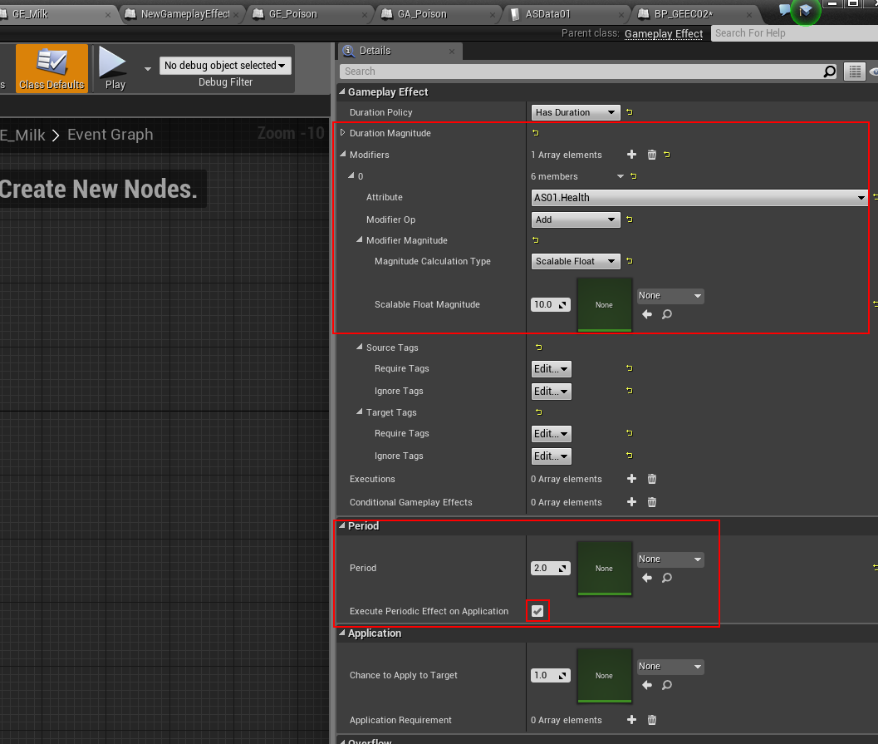Empty the Executions array
Screen dimensions: 879x744
[x=651, y=479]
